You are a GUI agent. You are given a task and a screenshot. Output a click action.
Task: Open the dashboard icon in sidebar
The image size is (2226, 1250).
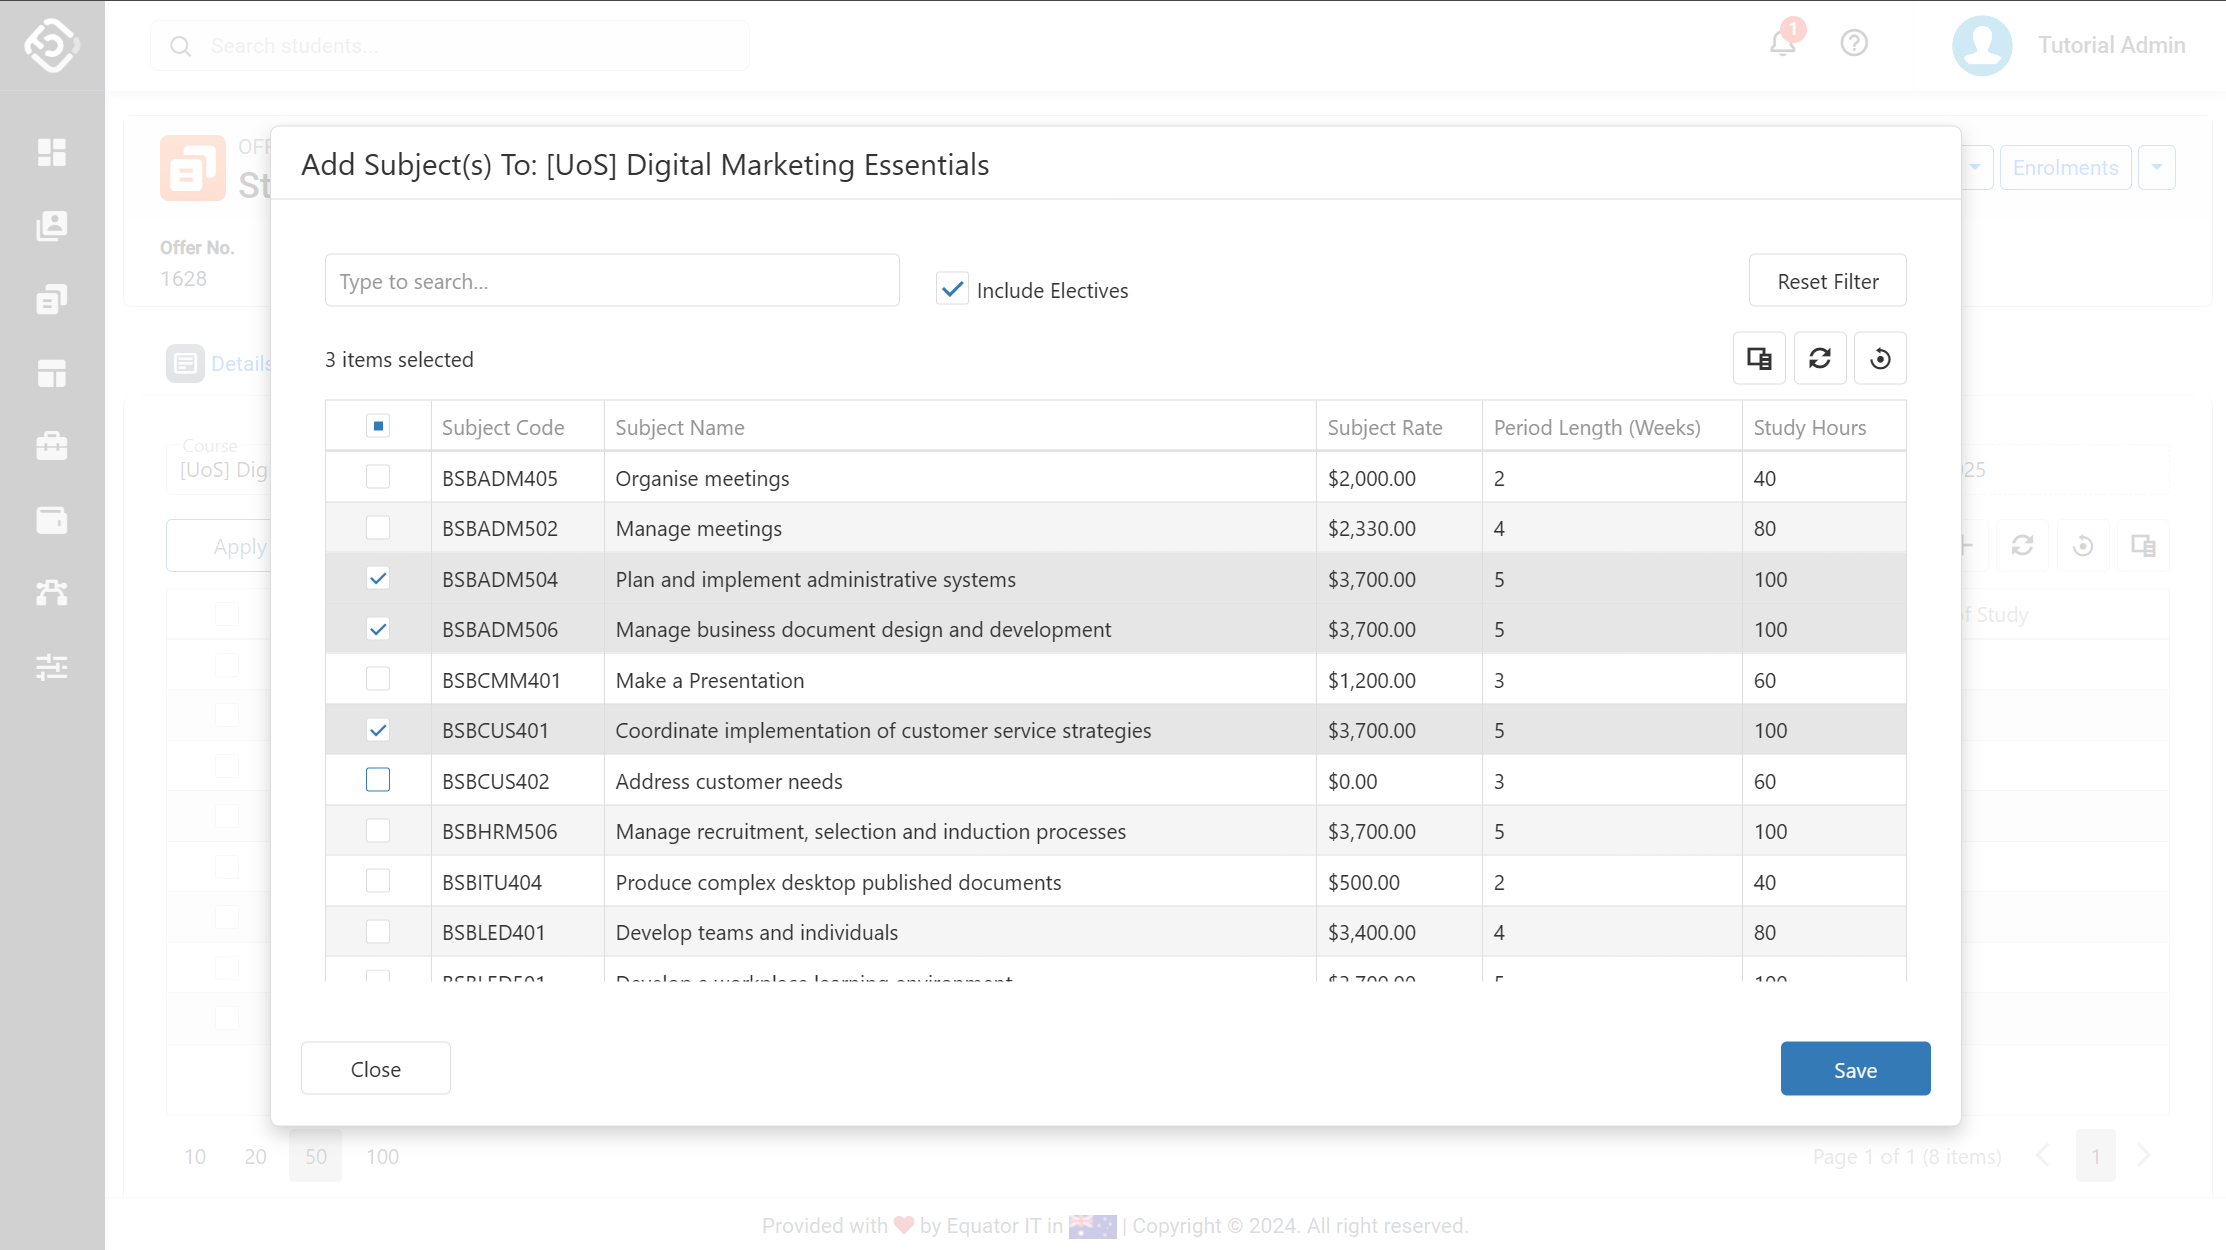tap(52, 152)
